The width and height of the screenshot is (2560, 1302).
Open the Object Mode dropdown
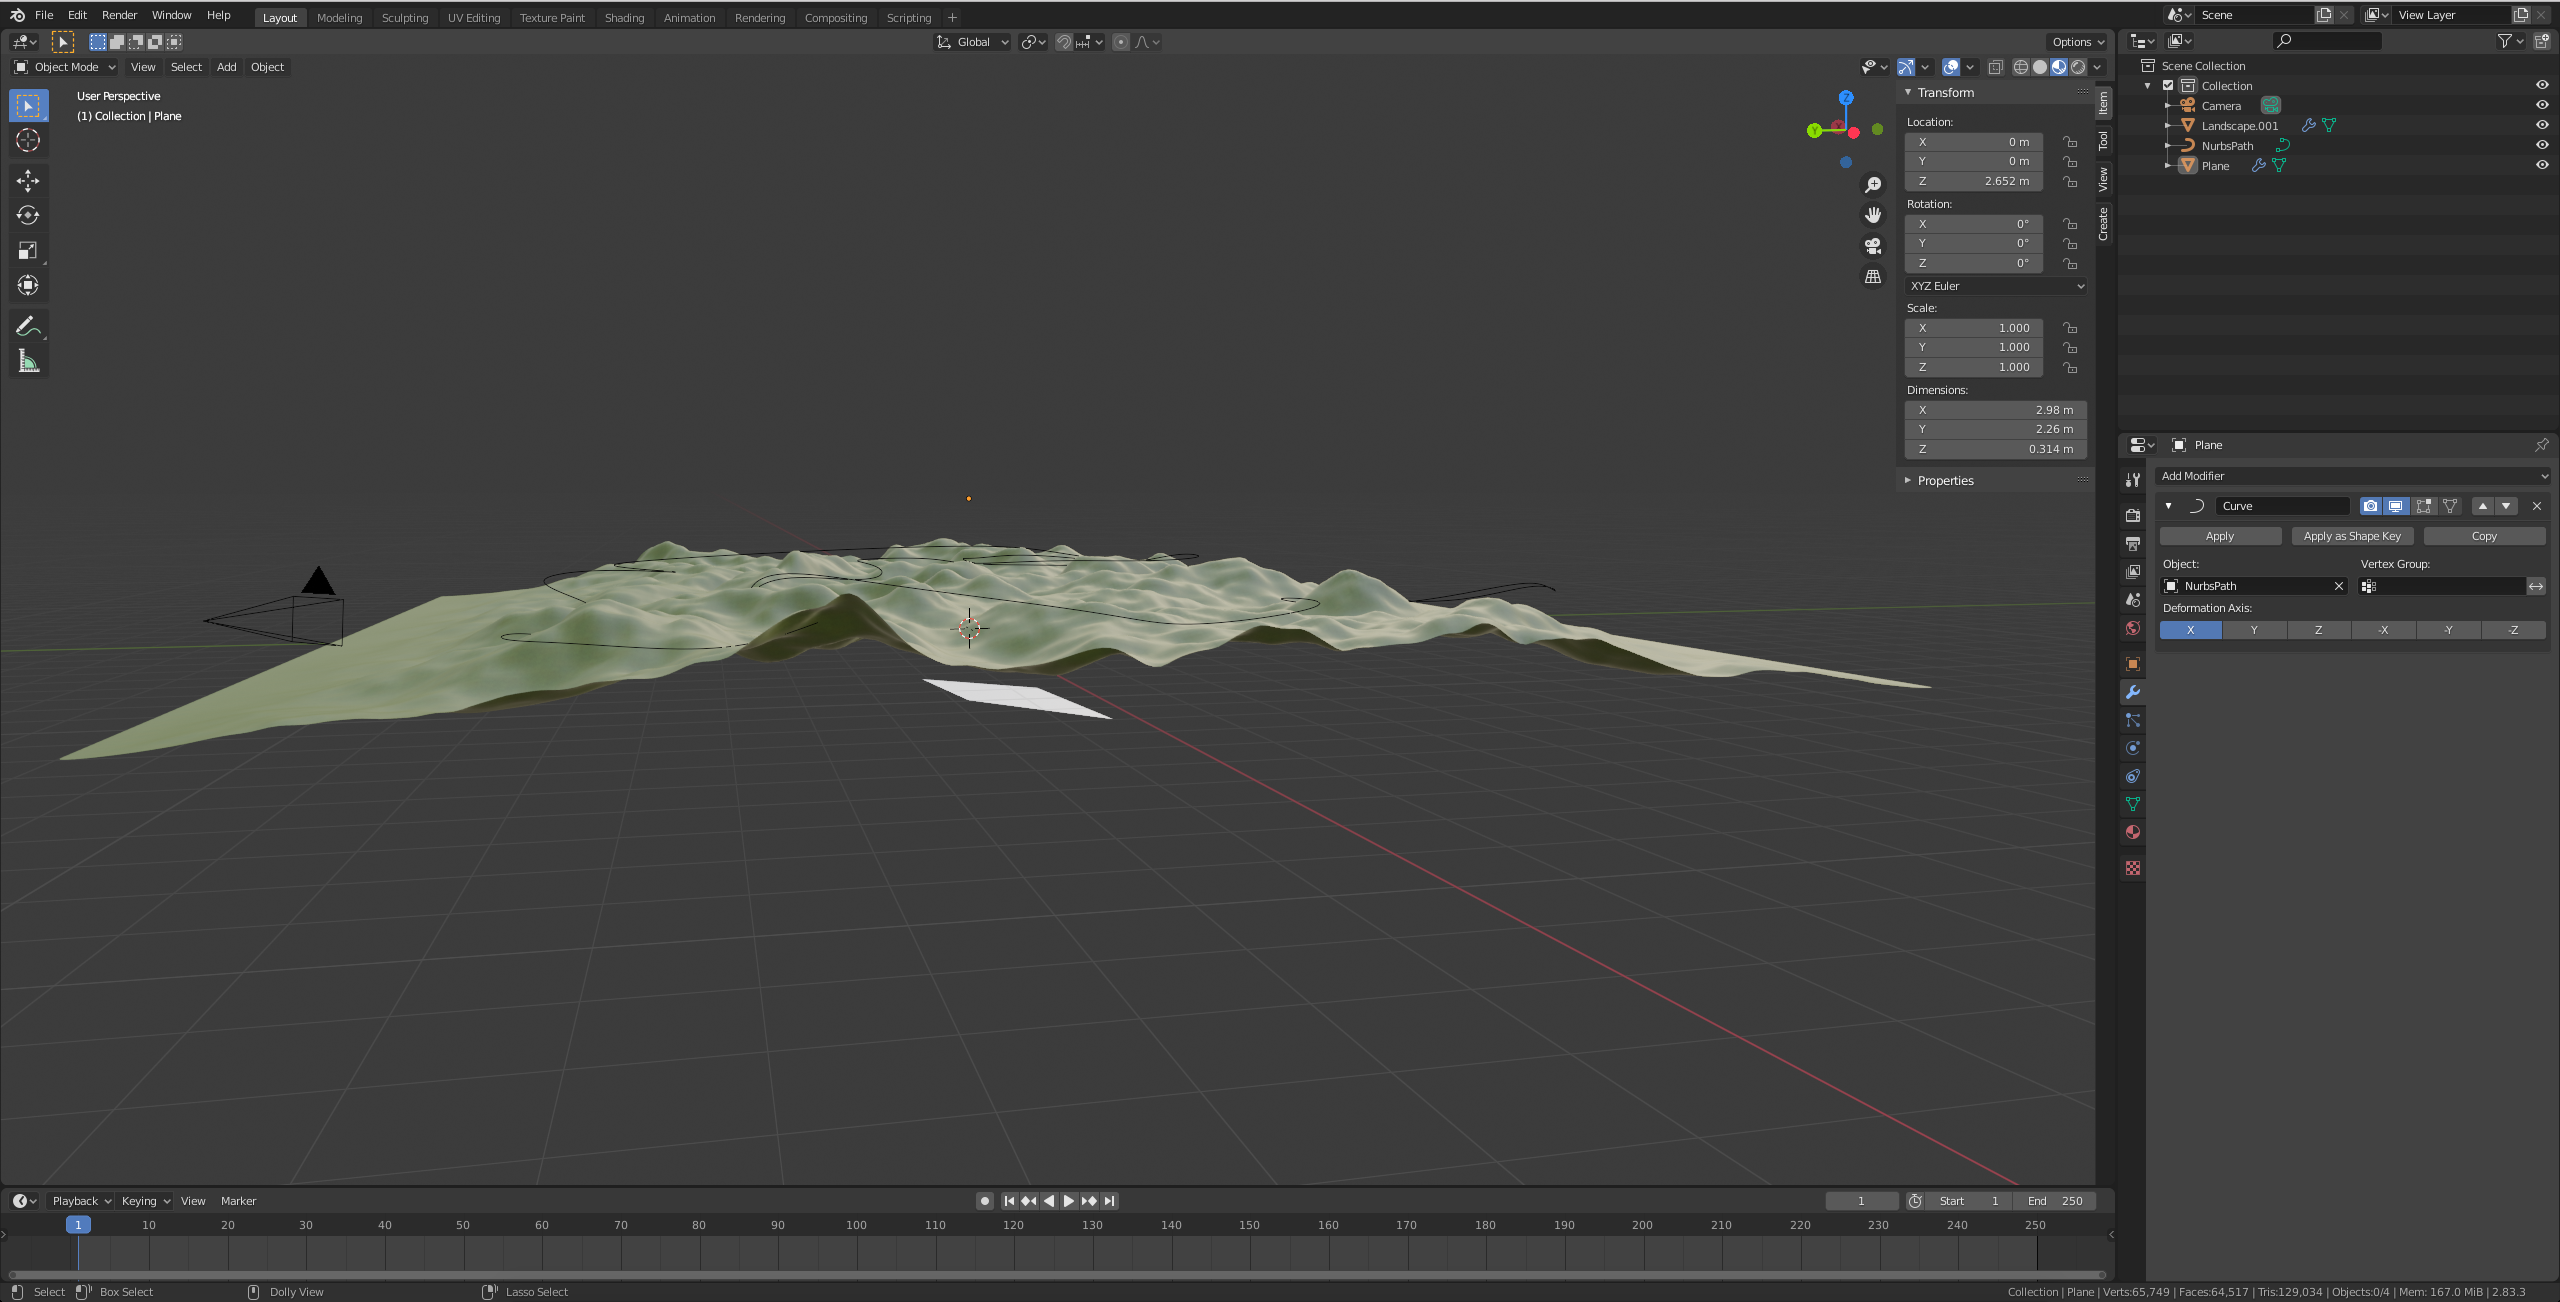(x=65, y=67)
